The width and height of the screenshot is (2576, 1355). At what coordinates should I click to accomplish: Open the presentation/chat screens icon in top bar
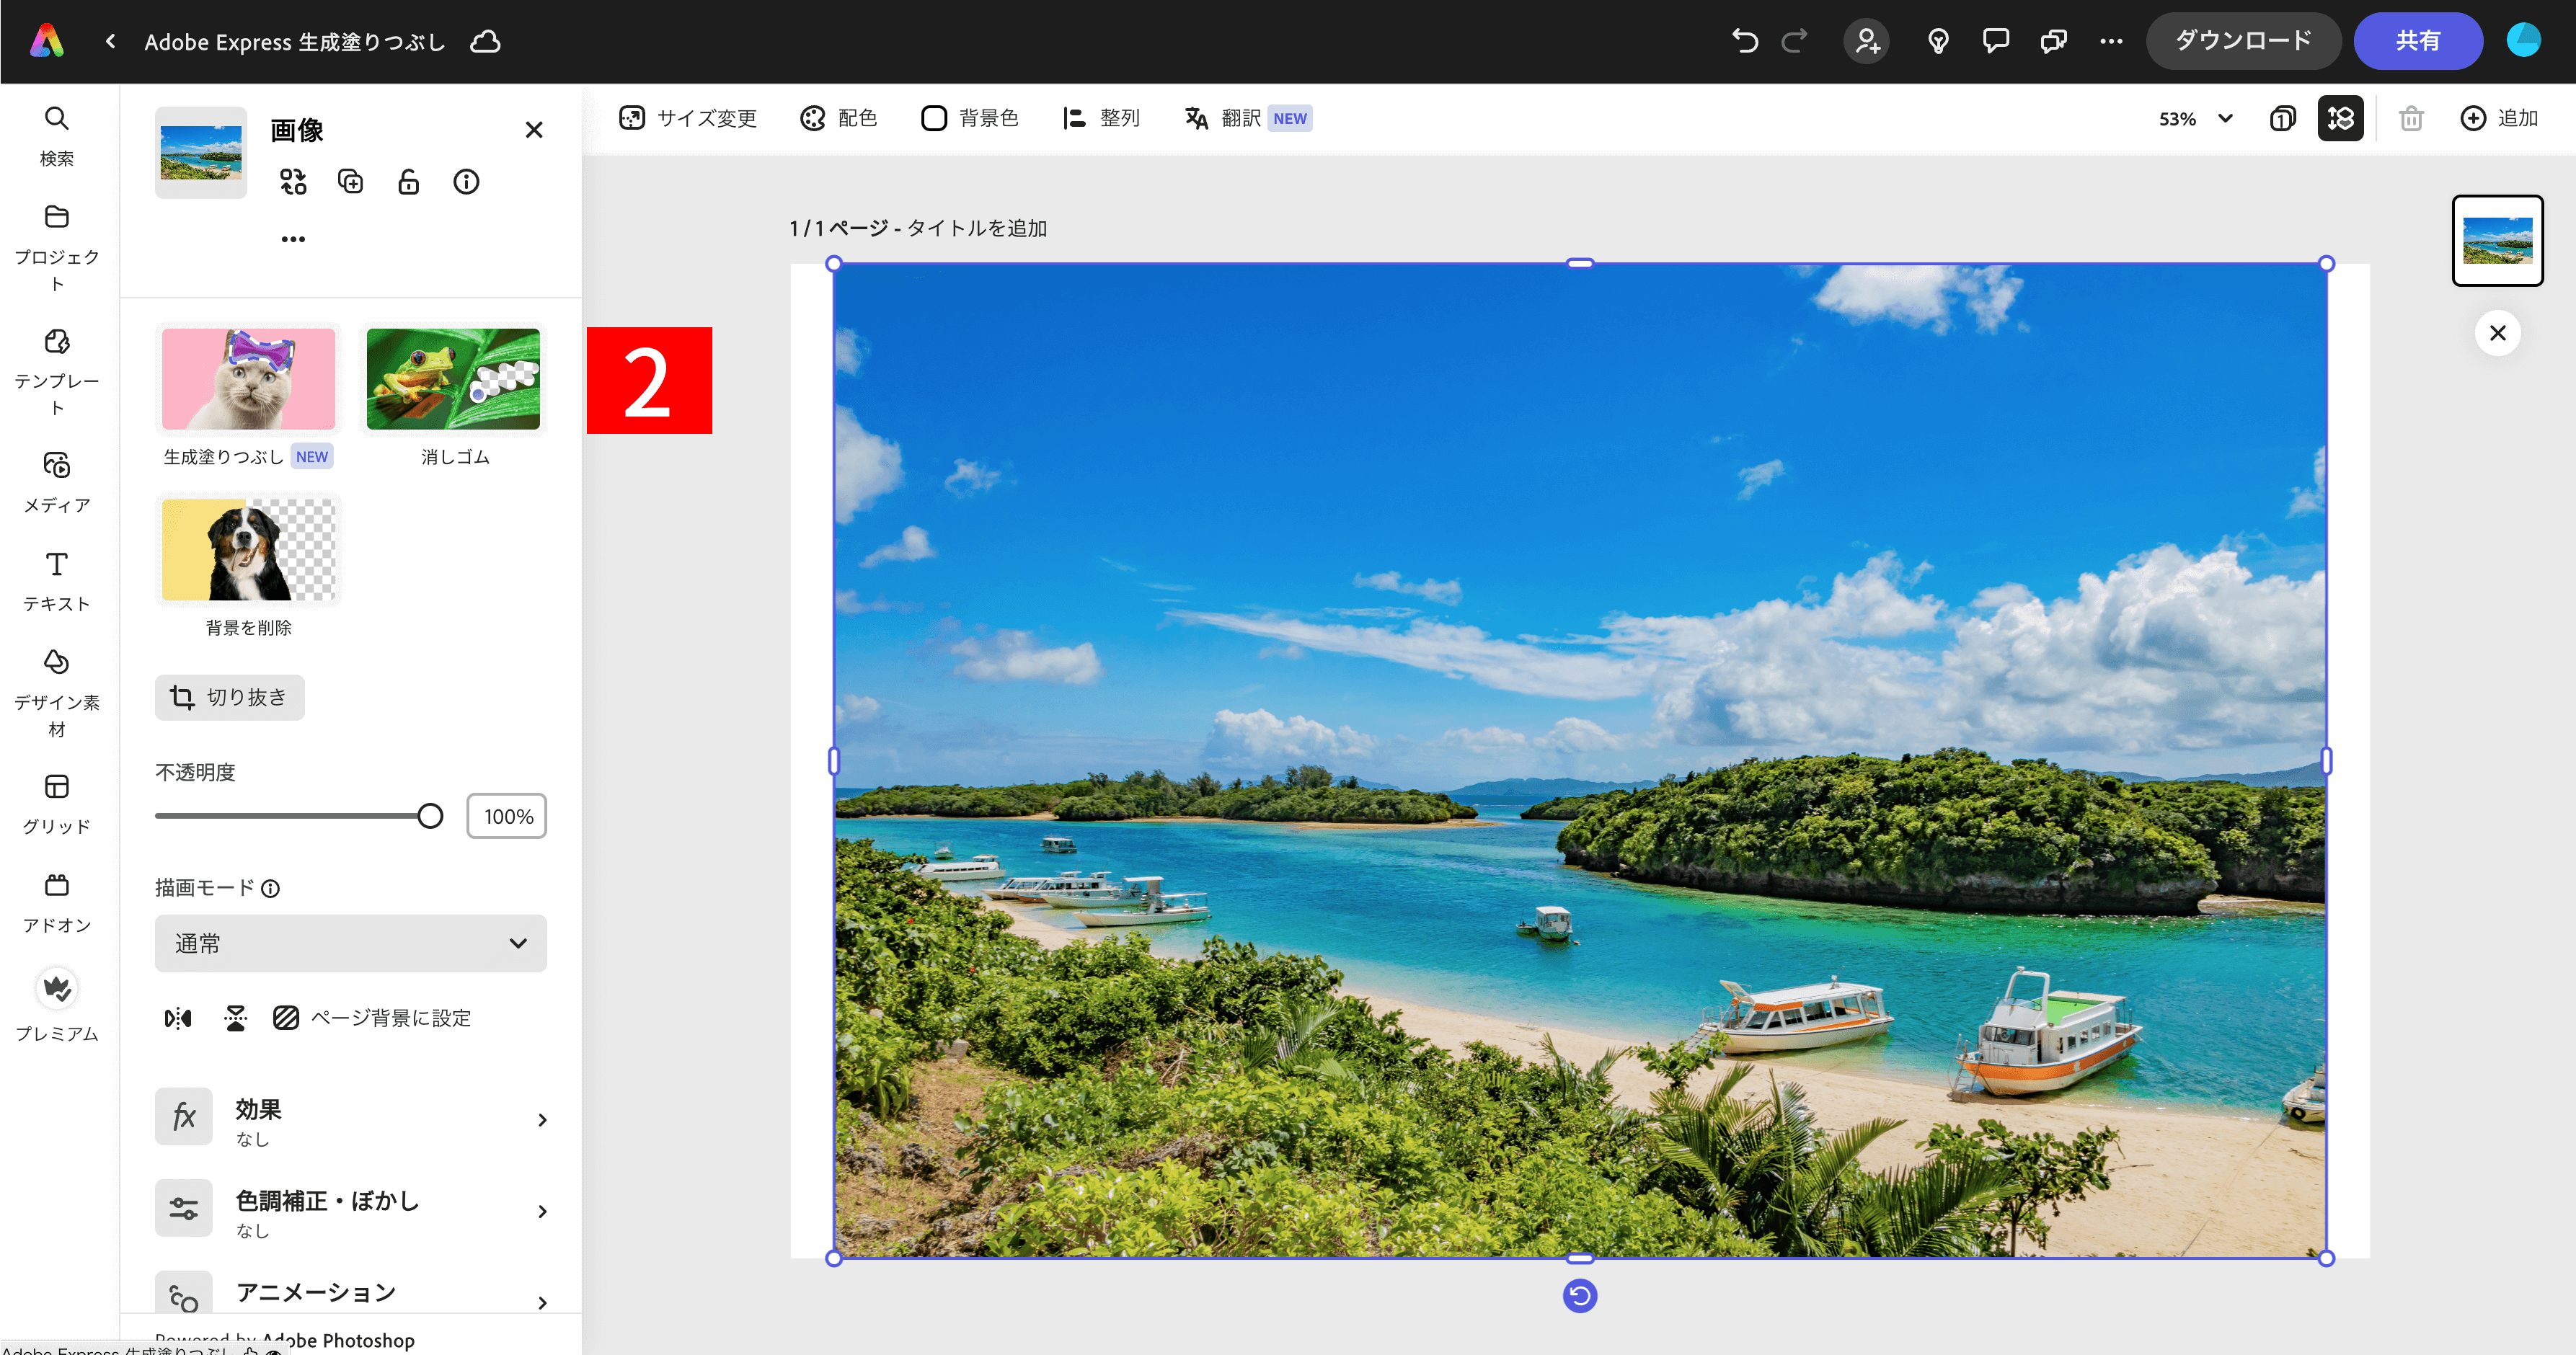click(x=2054, y=41)
